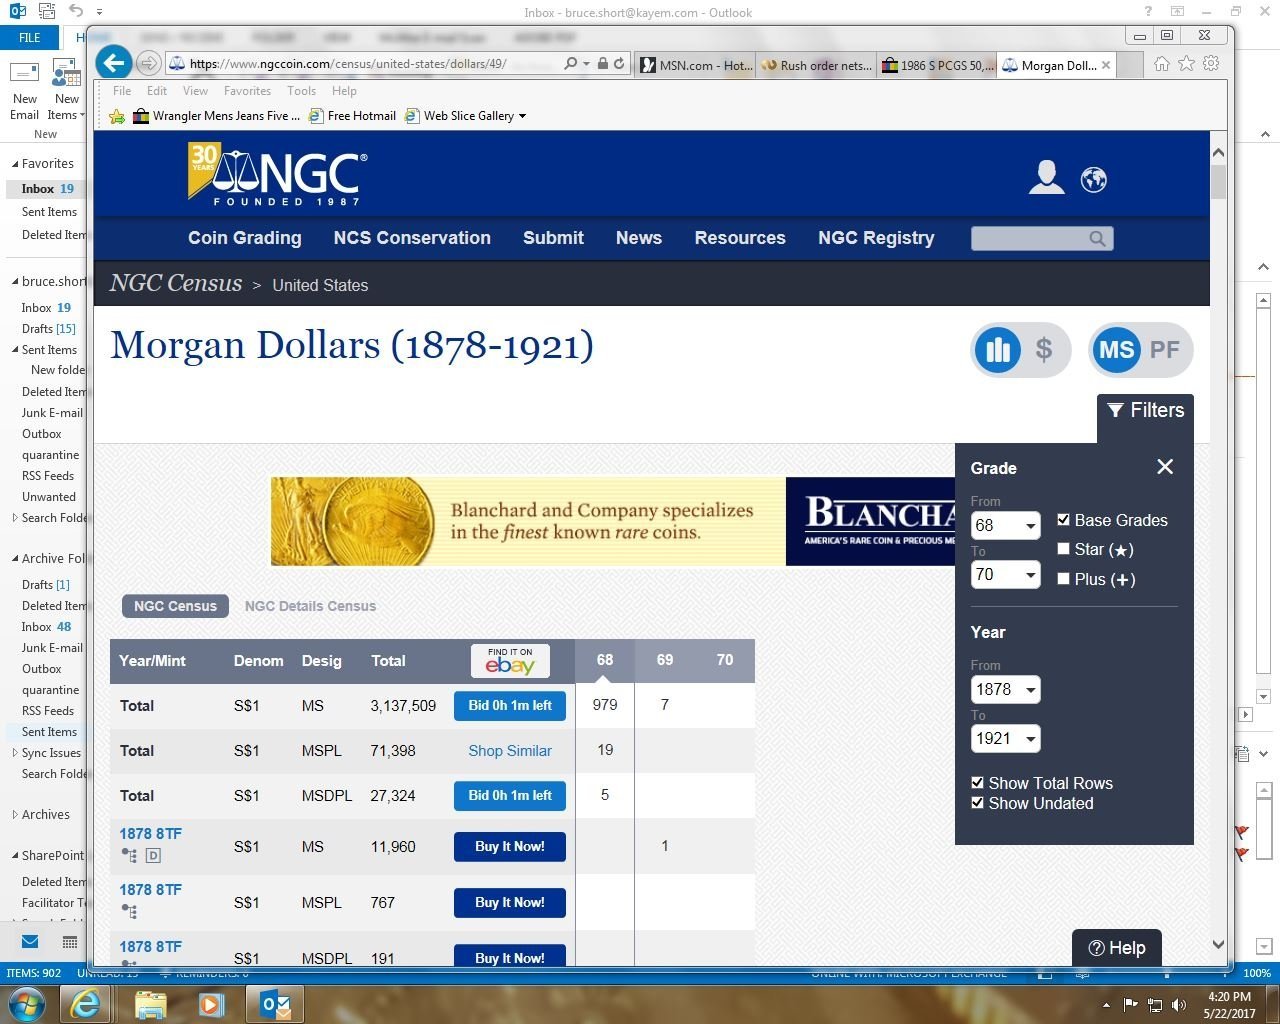1280x1024 pixels.
Task: Click the Find it on eBay logo
Action: click(x=510, y=661)
